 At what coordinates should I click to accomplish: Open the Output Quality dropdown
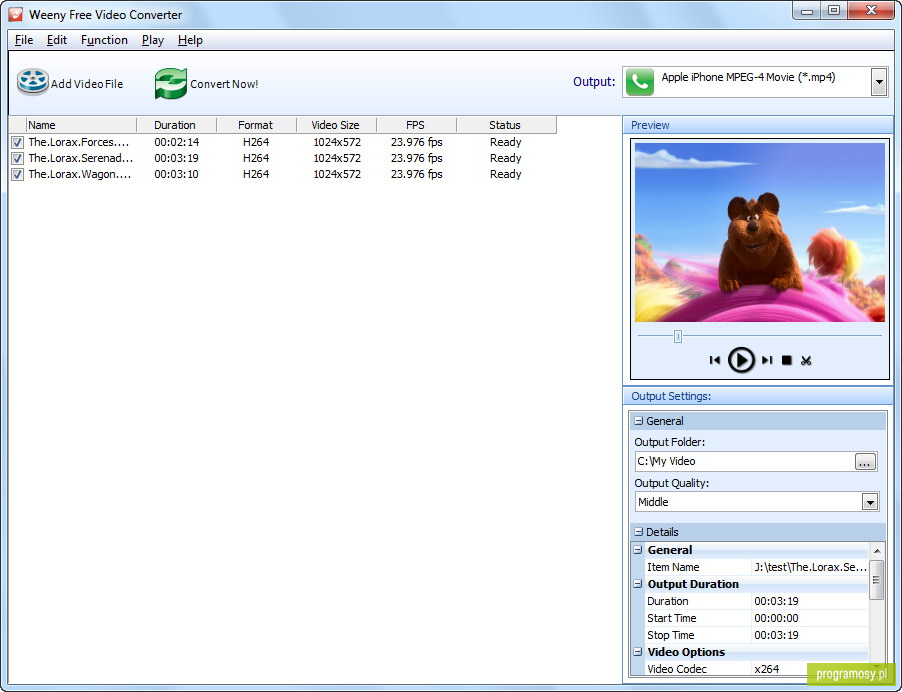869,502
